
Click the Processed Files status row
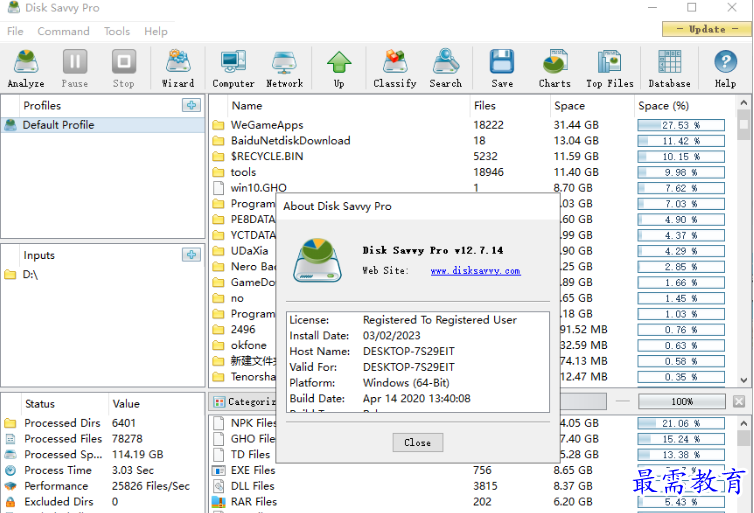coord(103,439)
